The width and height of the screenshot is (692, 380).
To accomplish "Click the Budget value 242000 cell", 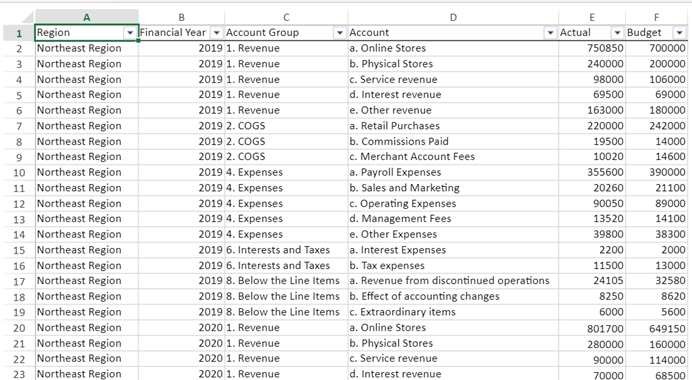I will [x=656, y=126].
